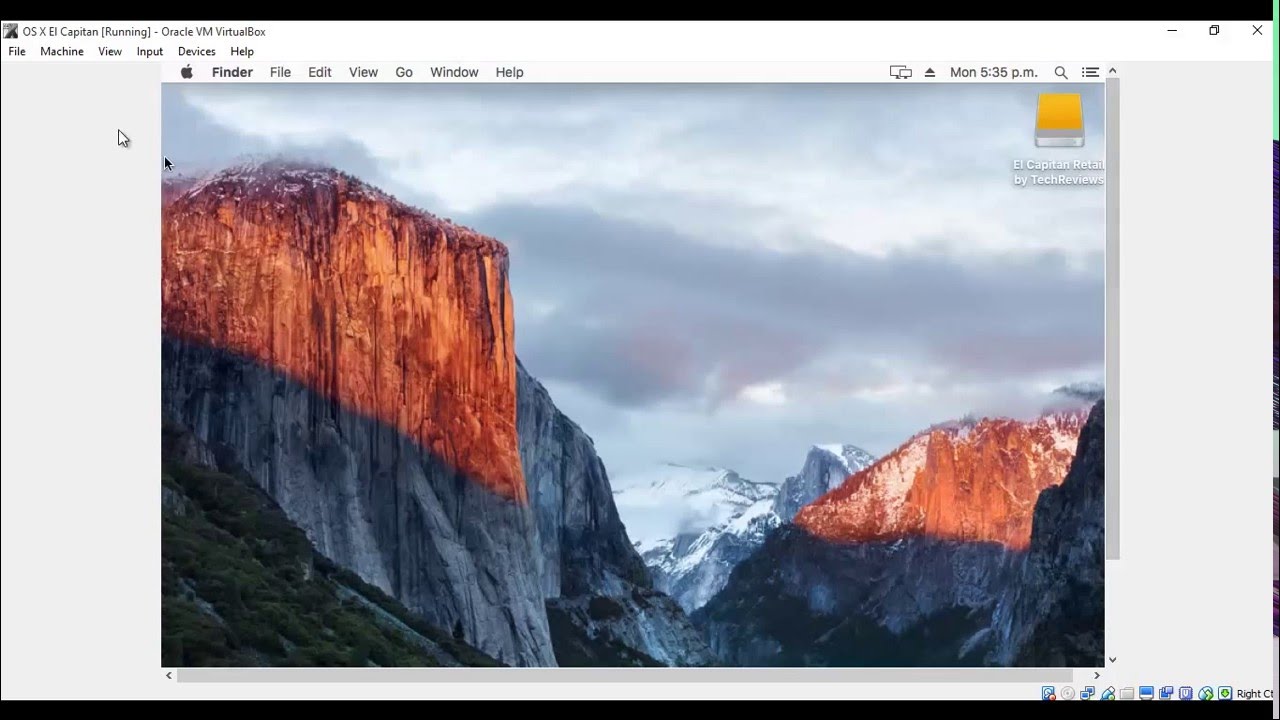The image size is (1280, 720).
Task: Click the horizontal scrollbar left arrow
Action: [x=168, y=675]
